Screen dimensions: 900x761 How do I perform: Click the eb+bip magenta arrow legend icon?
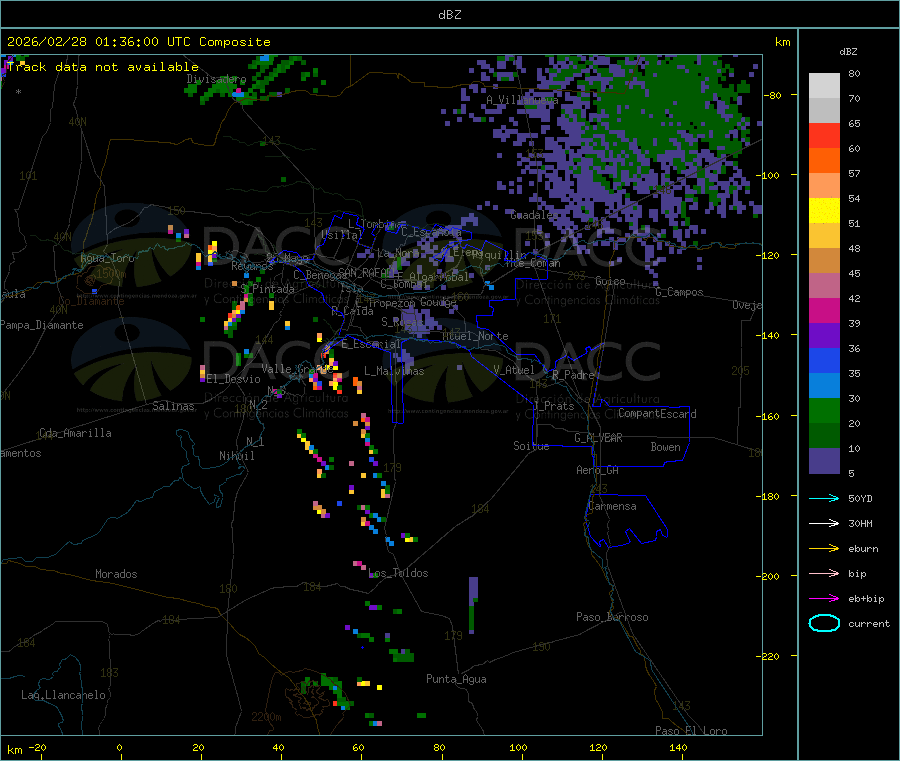click(824, 599)
